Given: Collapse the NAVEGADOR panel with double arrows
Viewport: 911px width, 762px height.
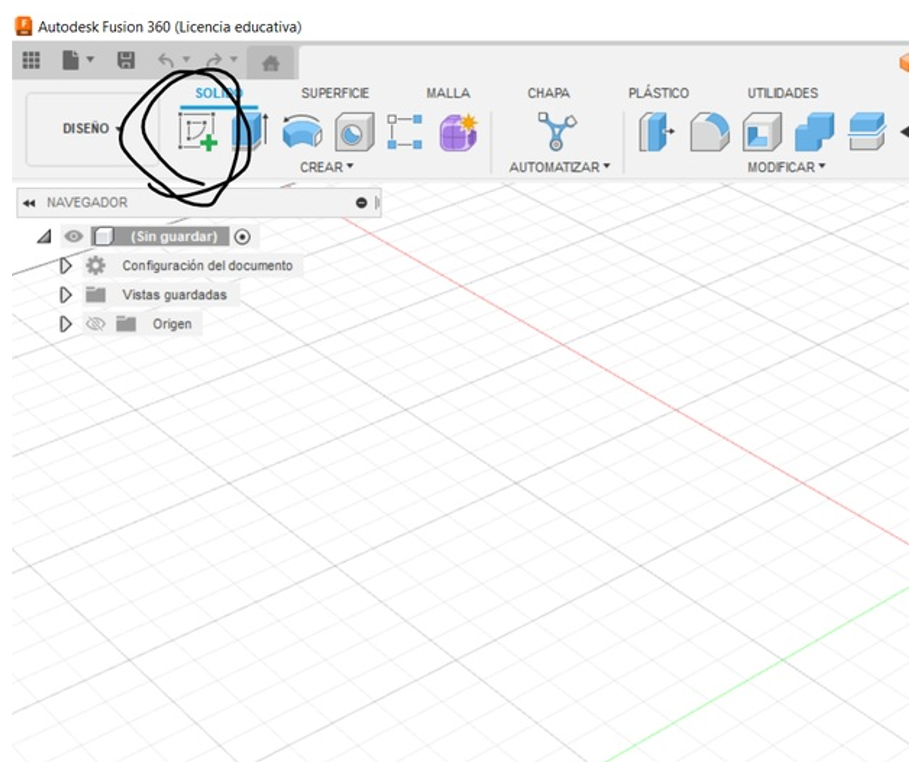Looking at the screenshot, I should (x=28, y=203).
